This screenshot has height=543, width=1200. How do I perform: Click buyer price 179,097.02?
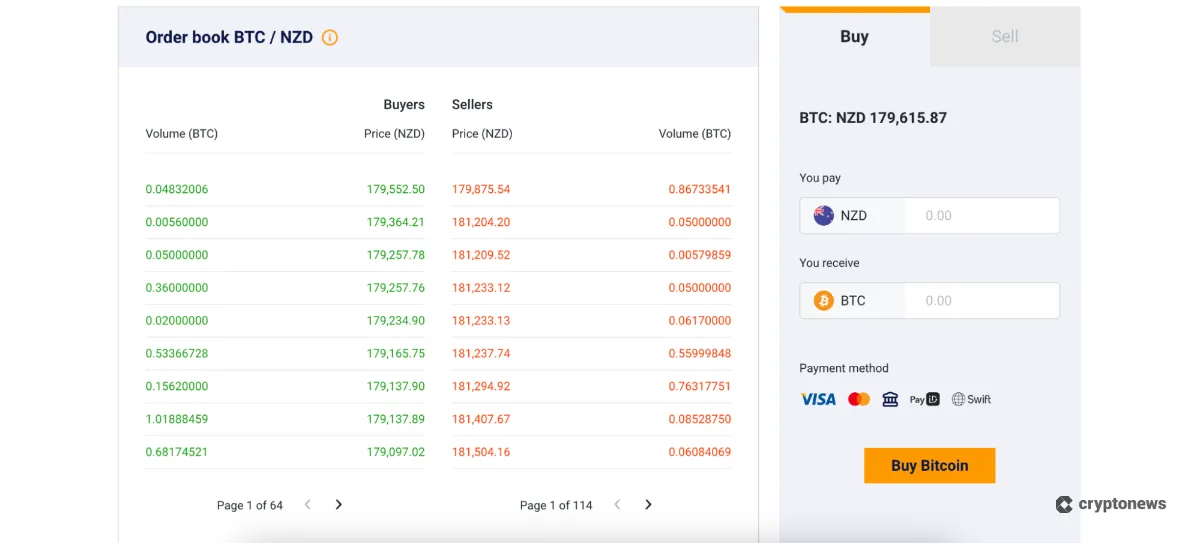pos(396,452)
